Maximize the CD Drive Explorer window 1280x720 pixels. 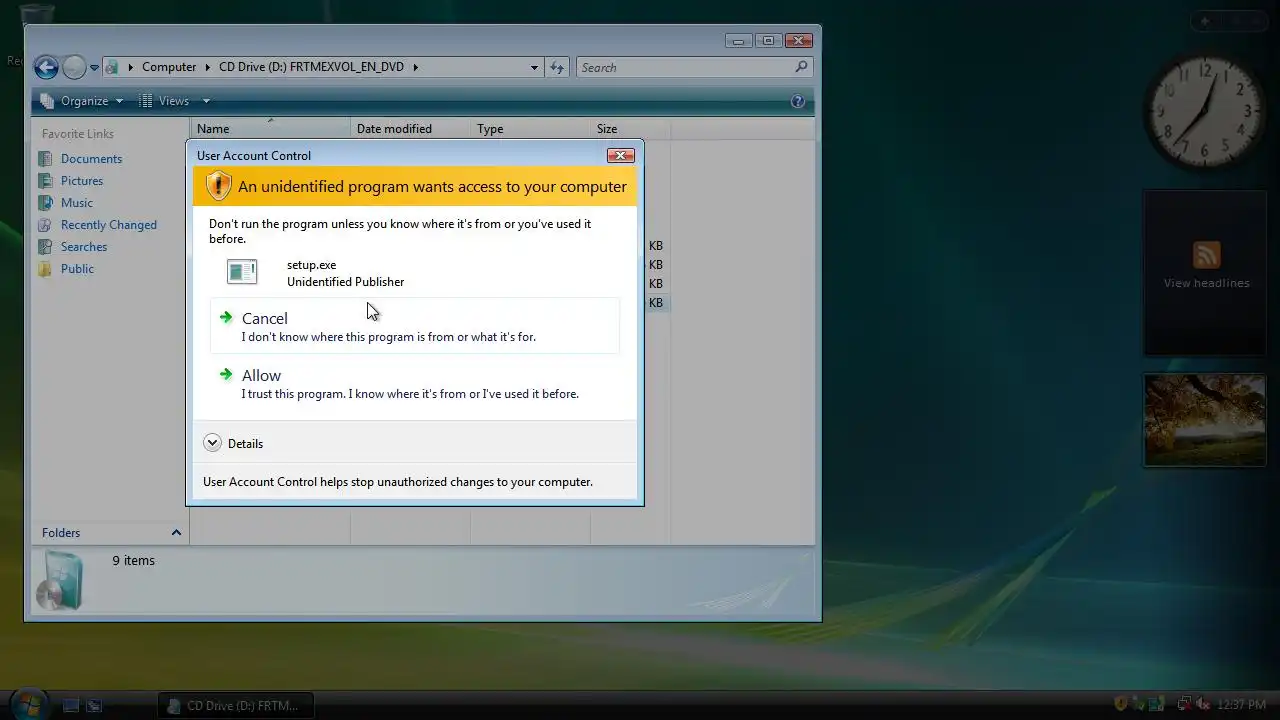pos(768,41)
